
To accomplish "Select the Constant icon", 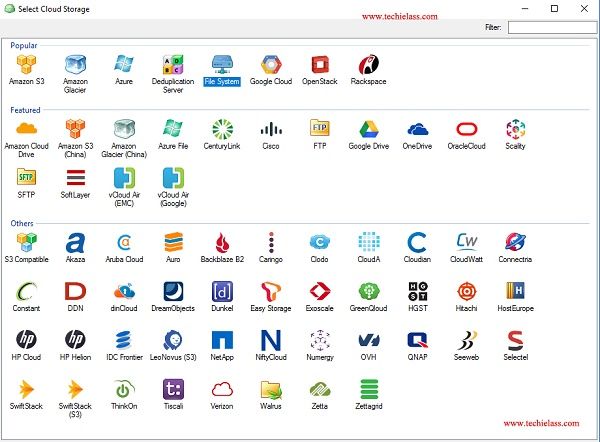I will coord(26,291).
